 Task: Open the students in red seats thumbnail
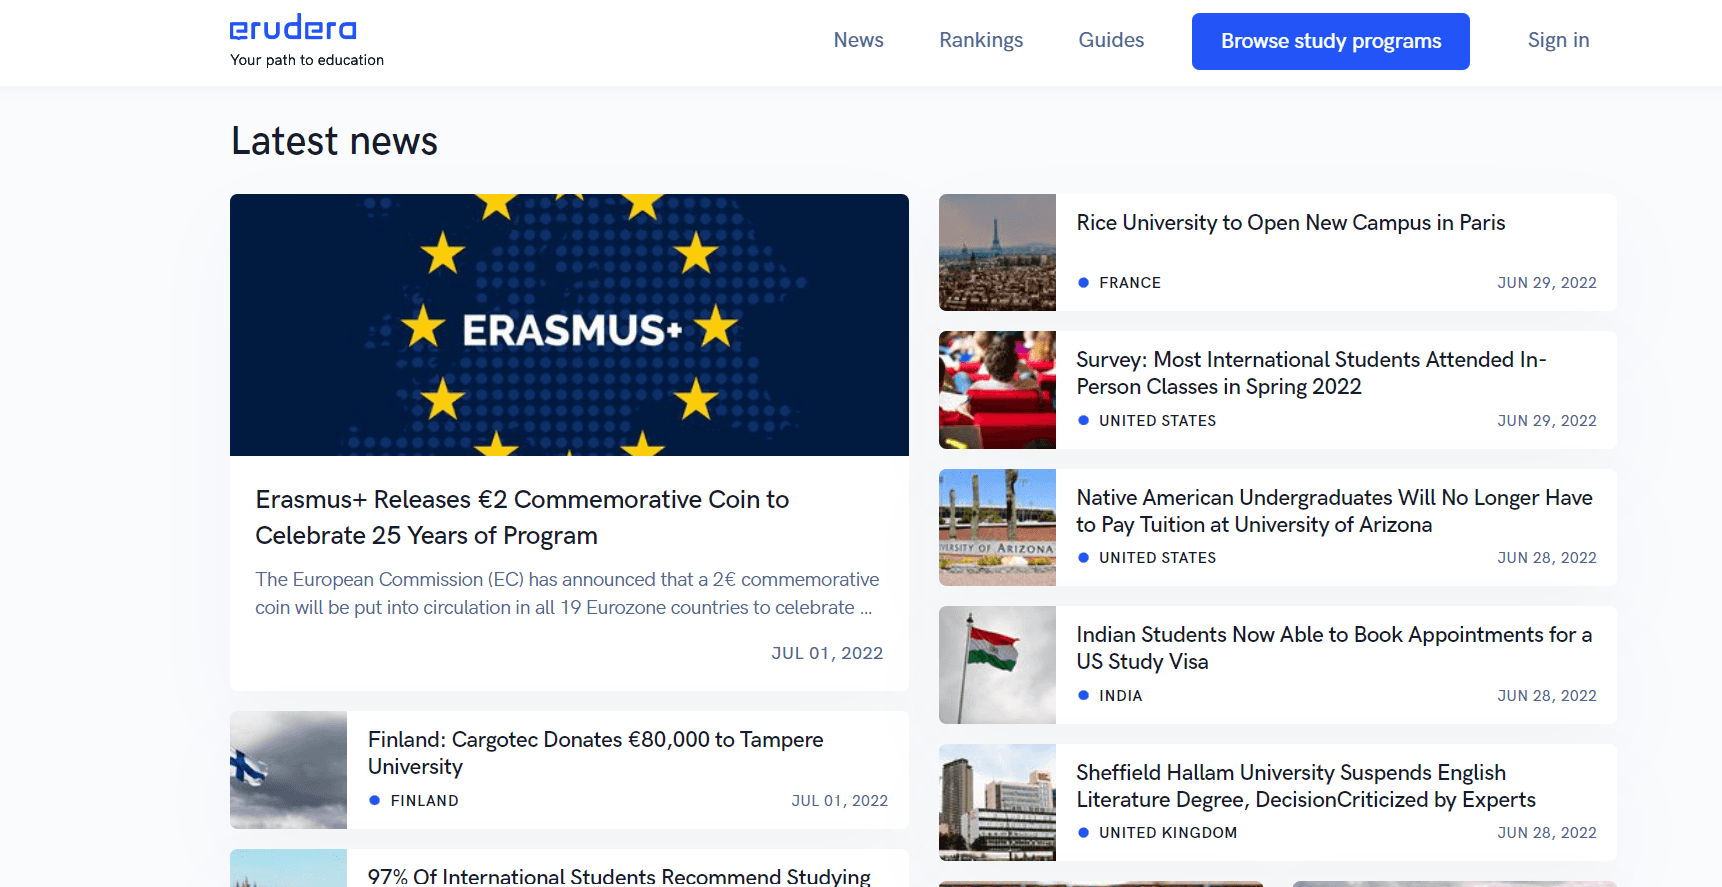997,390
